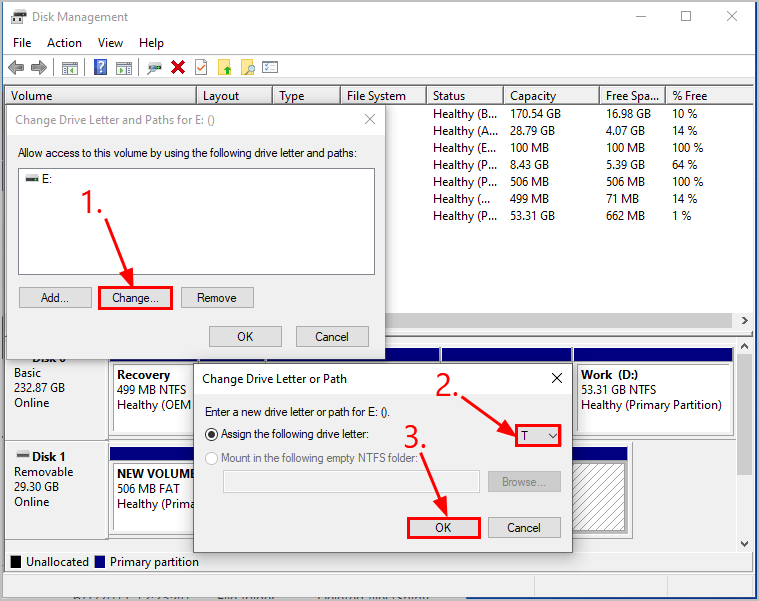The height and width of the screenshot is (601, 759).
Task: Click the 71 MB free space cell
Action: (x=622, y=198)
